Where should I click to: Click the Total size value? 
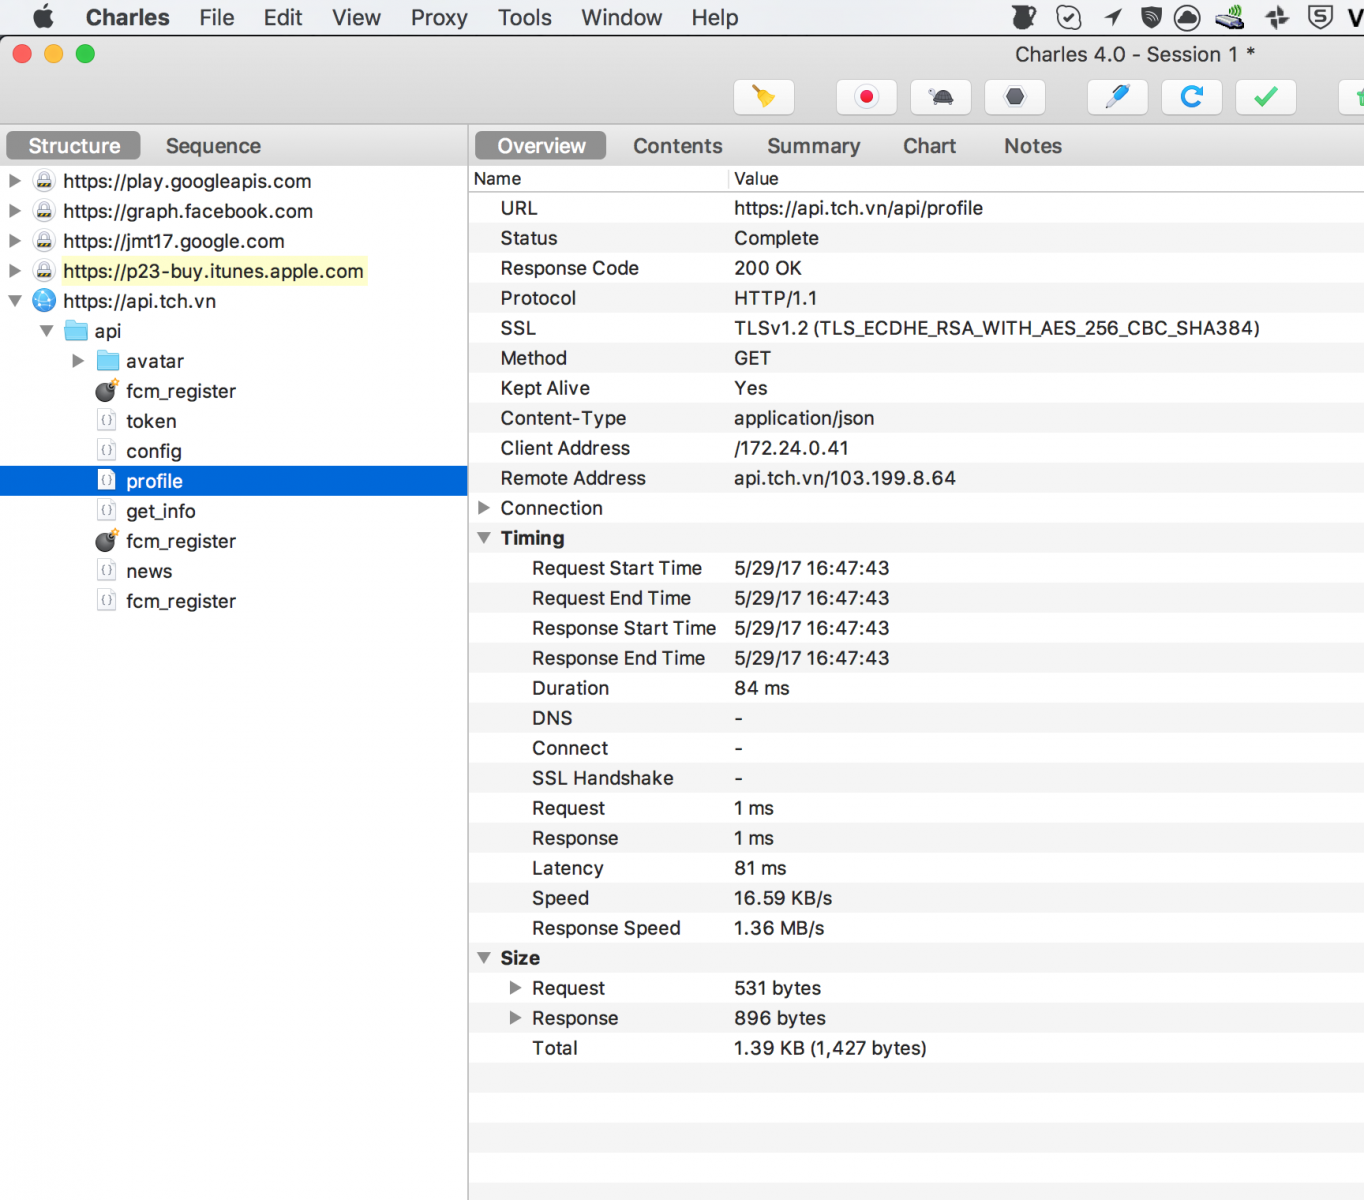click(x=830, y=1048)
